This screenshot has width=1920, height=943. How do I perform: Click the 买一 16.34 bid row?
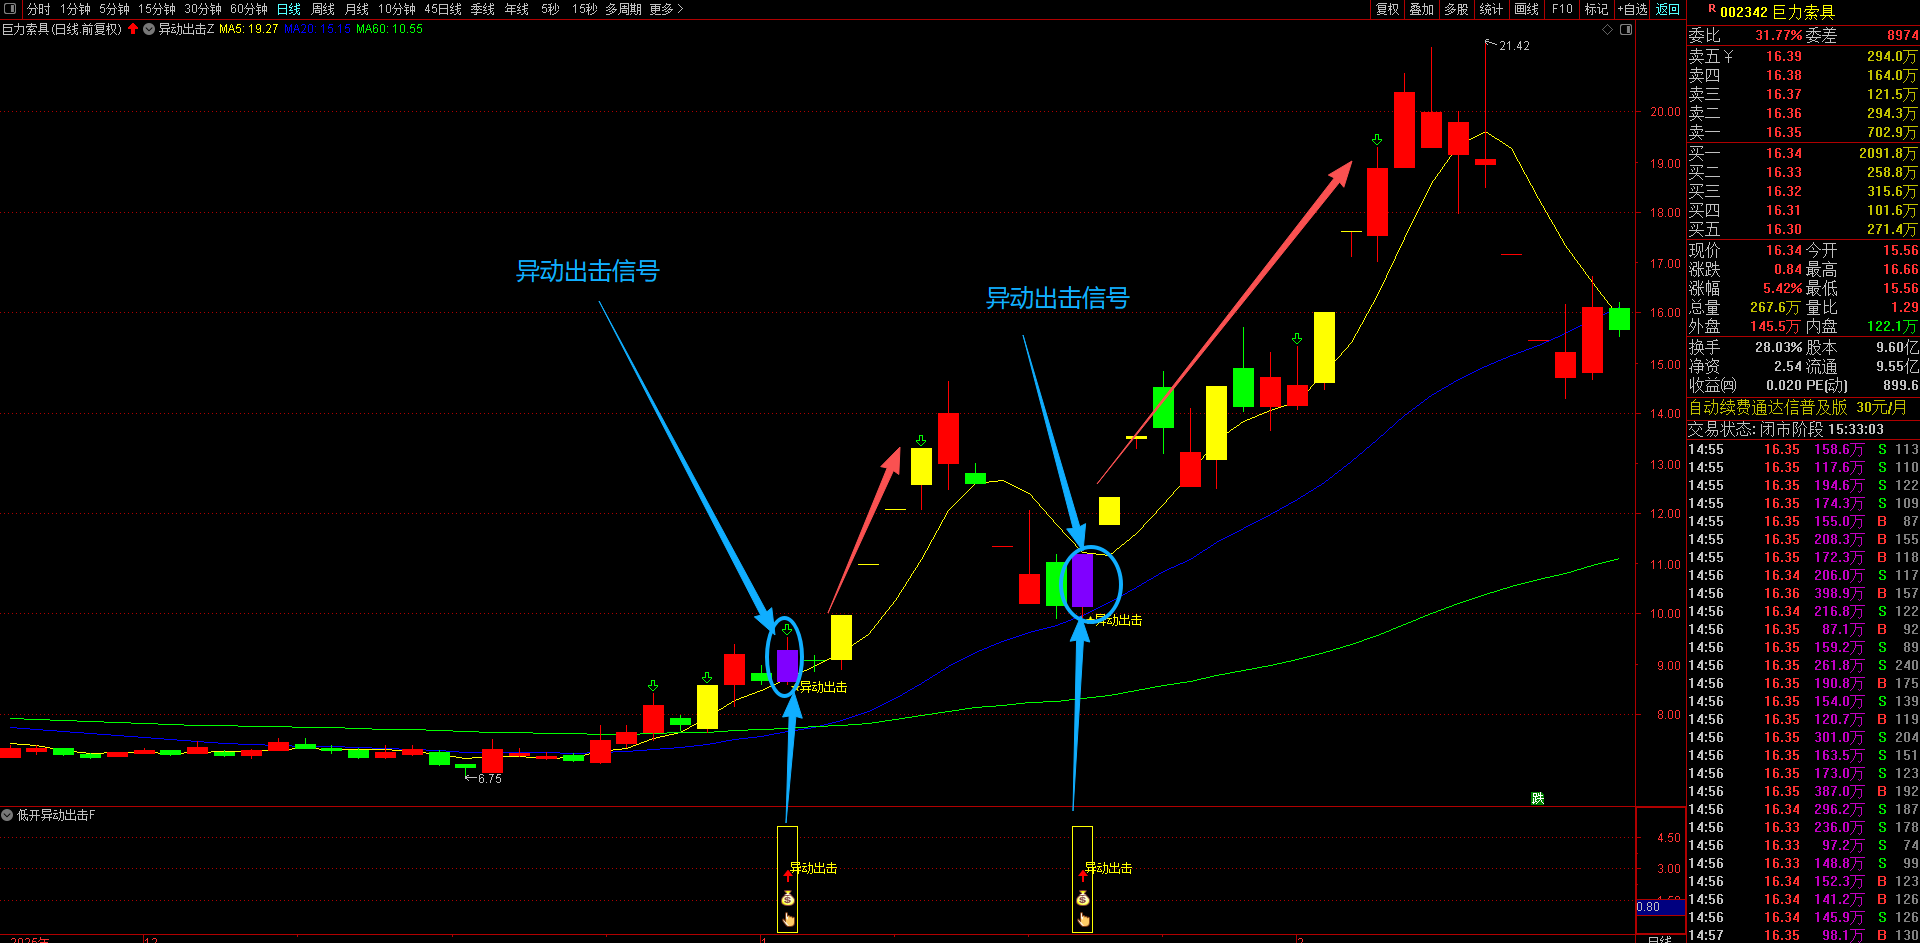pos(1803,153)
